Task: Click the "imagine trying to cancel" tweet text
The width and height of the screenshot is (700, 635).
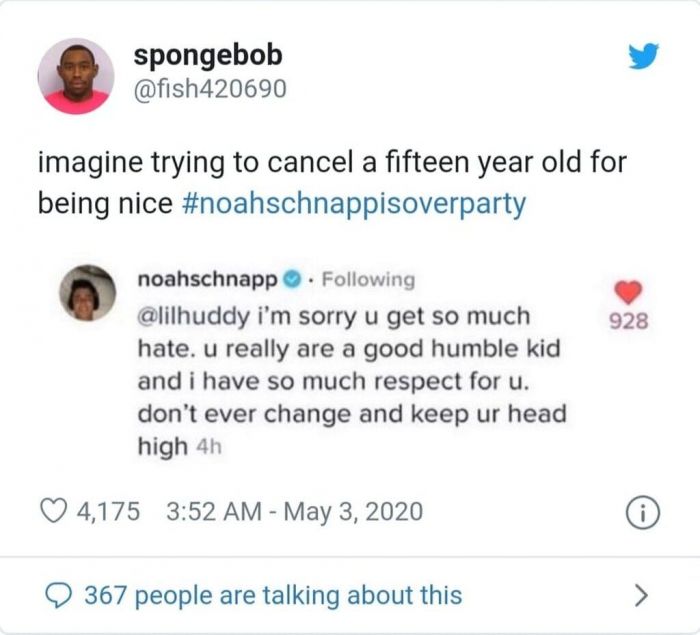Action: (330, 160)
